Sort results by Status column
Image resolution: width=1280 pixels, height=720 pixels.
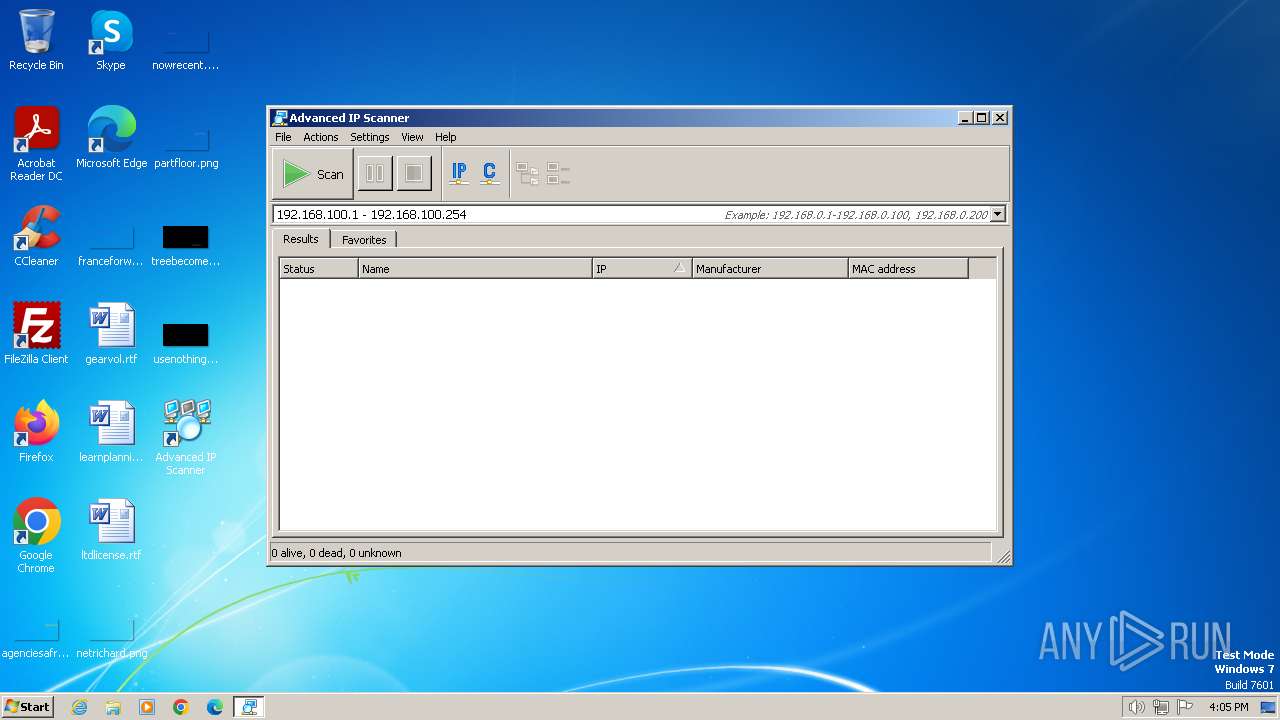coord(319,268)
